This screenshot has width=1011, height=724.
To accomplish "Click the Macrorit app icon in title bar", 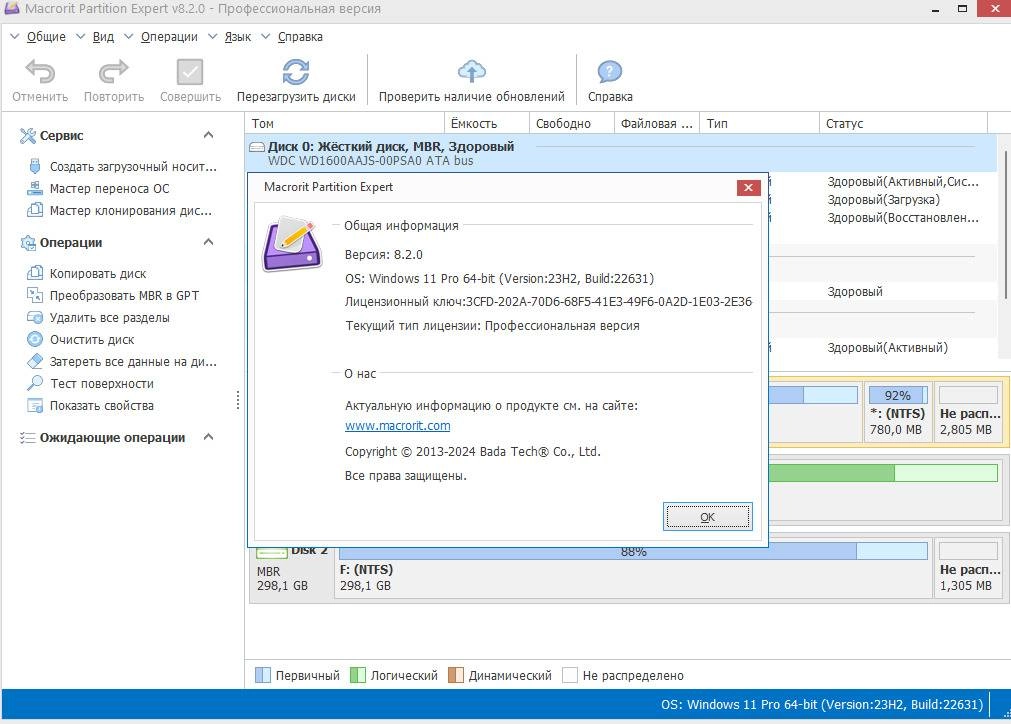I will tap(12, 8).
